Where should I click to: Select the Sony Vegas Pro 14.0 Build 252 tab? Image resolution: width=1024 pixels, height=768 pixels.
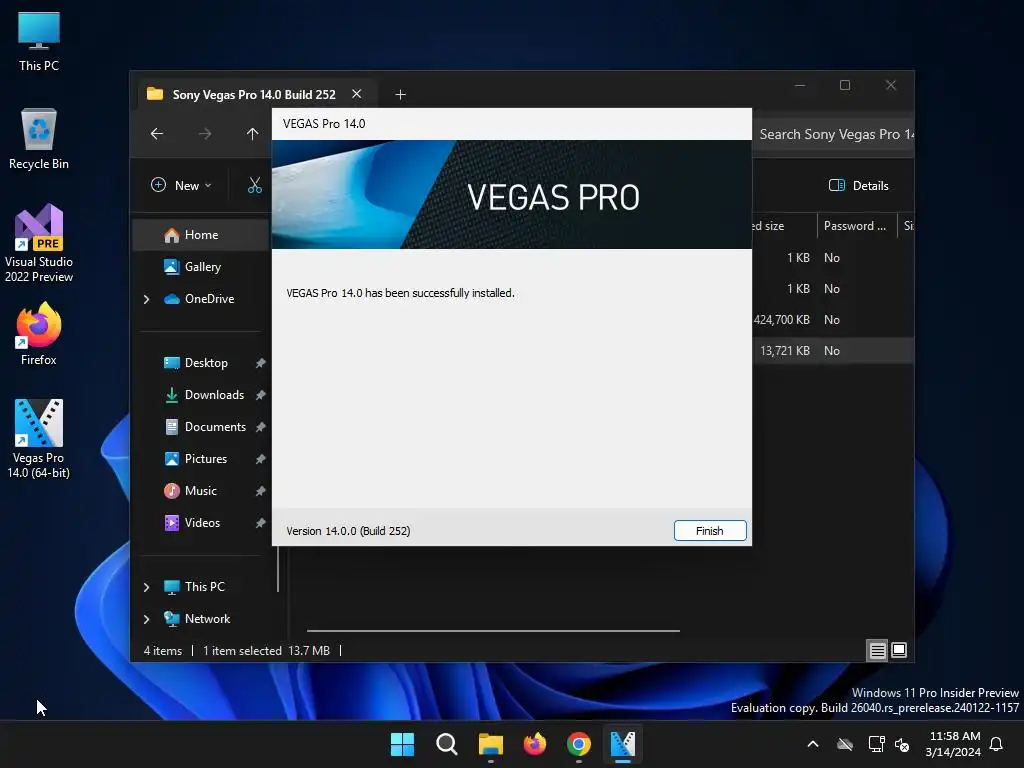click(254, 95)
